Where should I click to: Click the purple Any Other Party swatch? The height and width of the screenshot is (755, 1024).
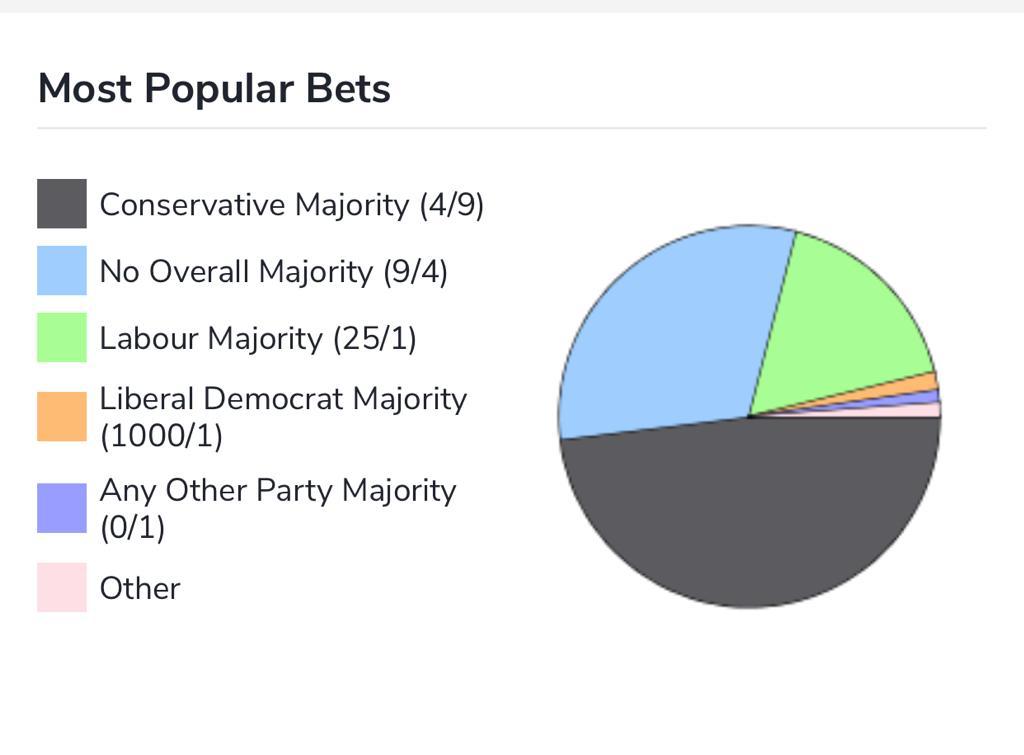tap(62, 508)
